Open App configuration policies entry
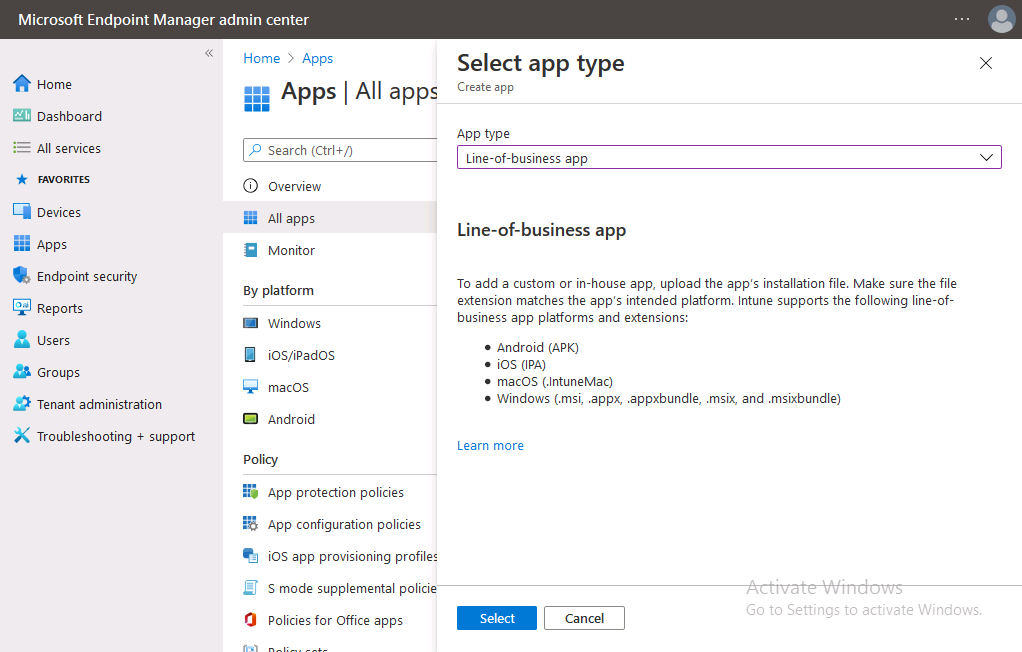The width and height of the screenshot is (1022, 652). tap(344, 524)
